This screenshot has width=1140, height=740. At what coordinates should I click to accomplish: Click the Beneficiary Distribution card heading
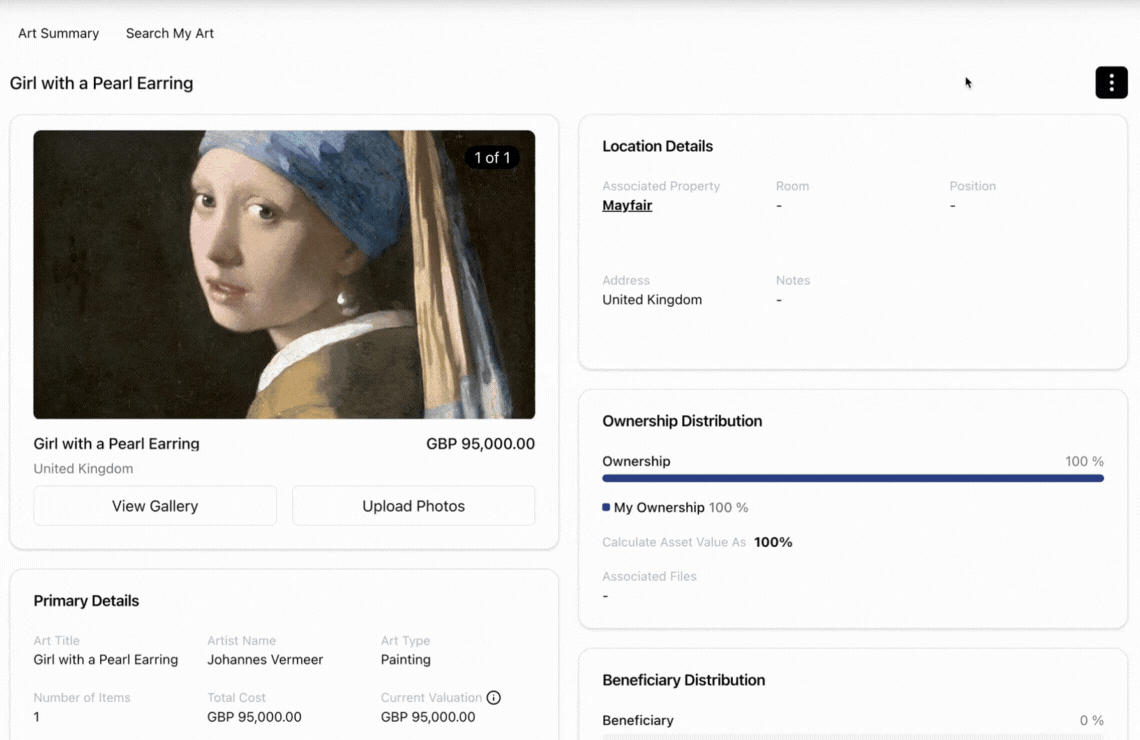click(x=683, y=680)
